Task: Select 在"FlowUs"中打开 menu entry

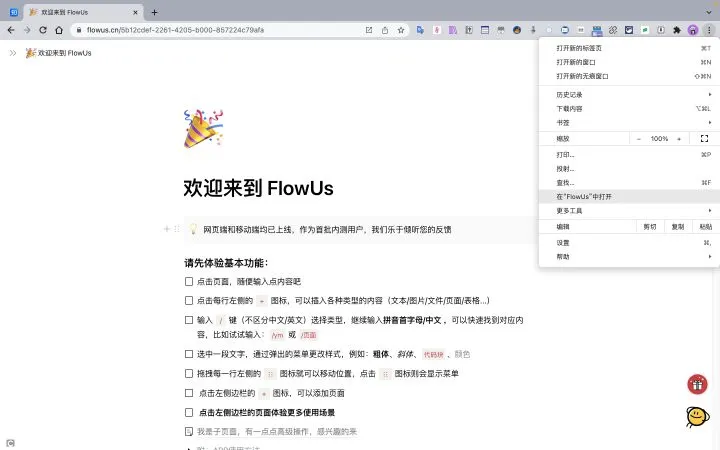Action: coord(629,197)
